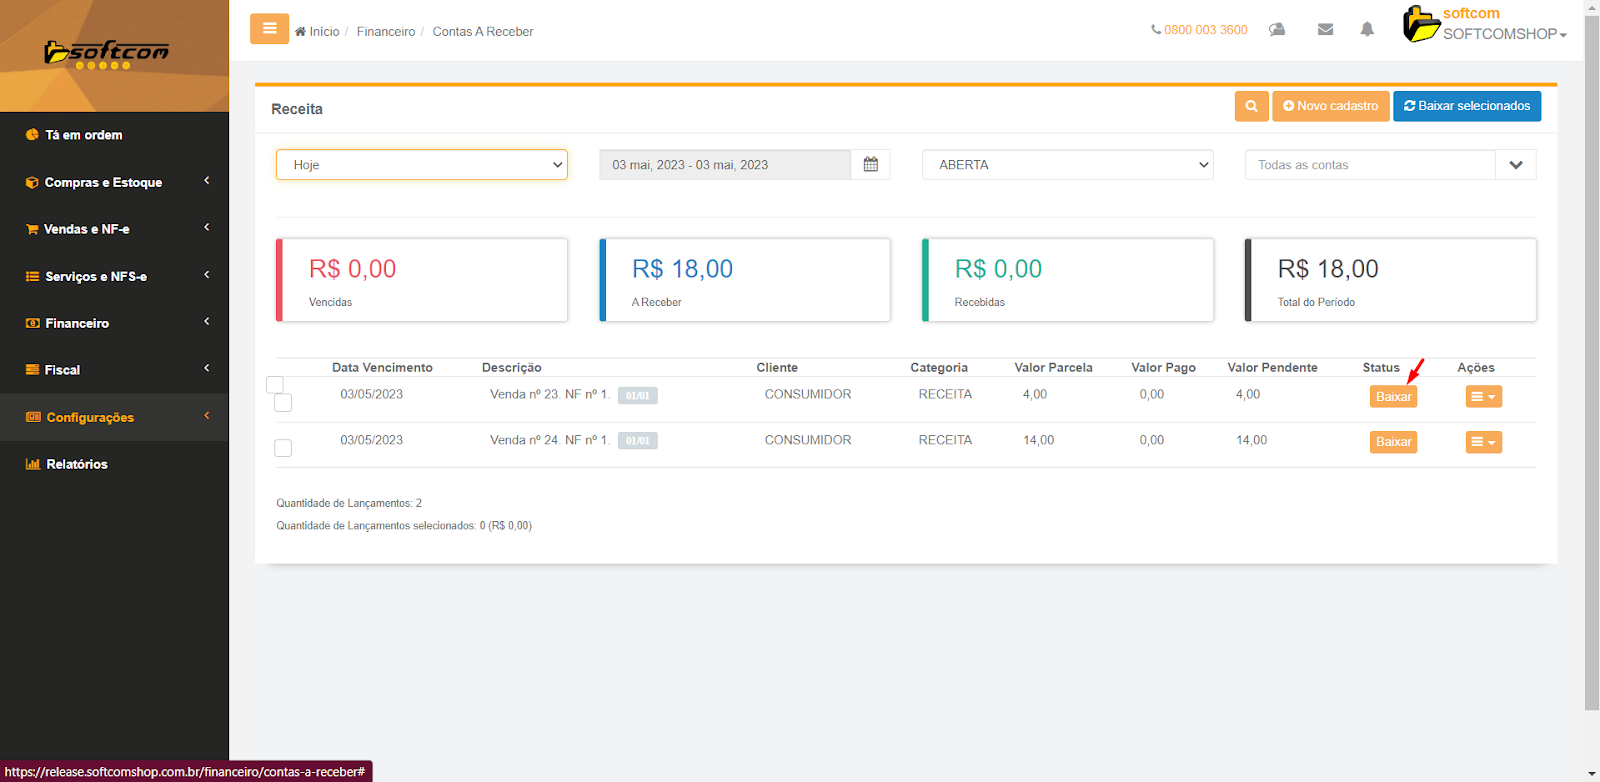Open the notifications bell icon

[1367, 30]
